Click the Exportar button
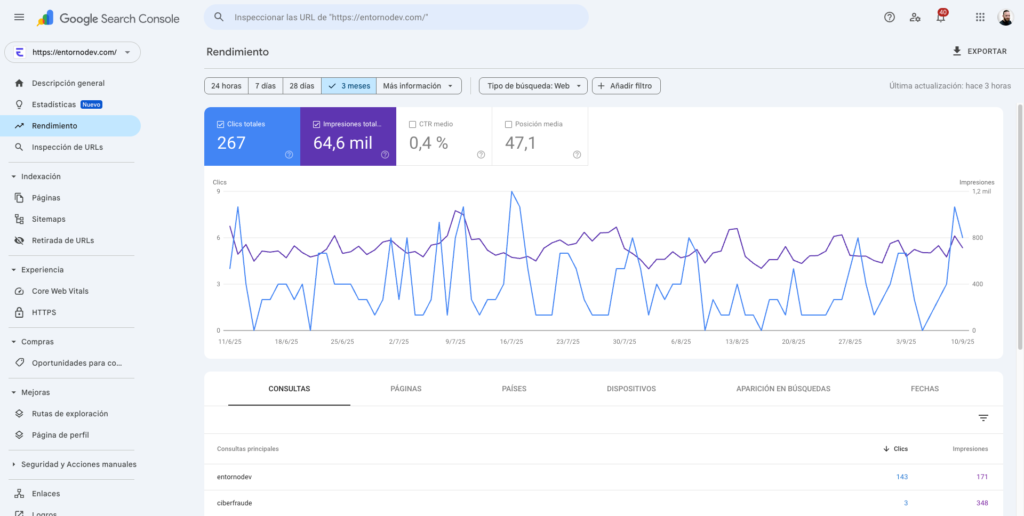The width and height of the screenshot is (1024, 516). tap(980, 51)
